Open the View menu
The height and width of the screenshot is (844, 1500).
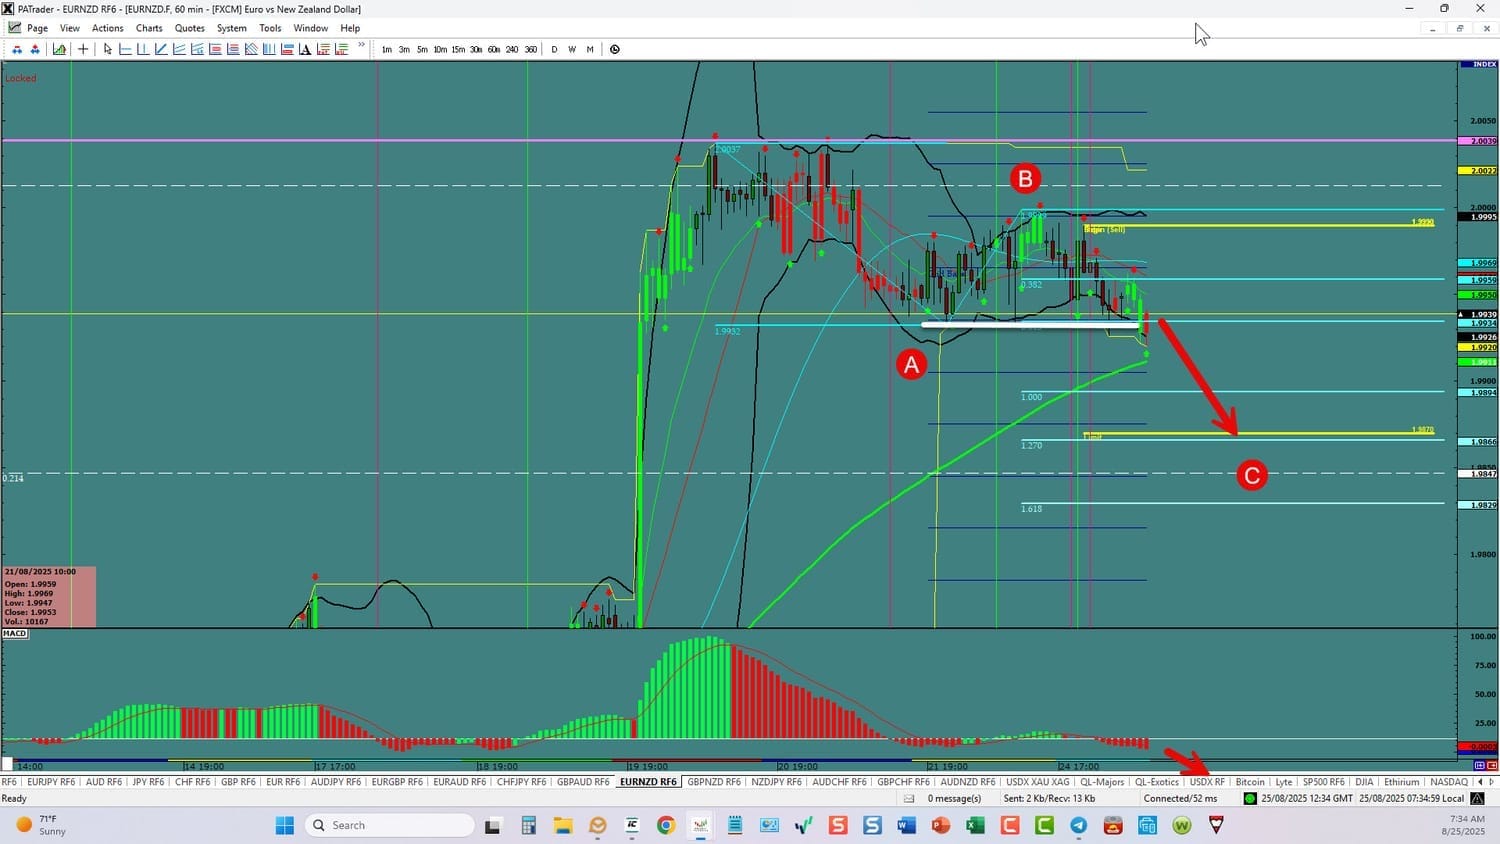70,28
